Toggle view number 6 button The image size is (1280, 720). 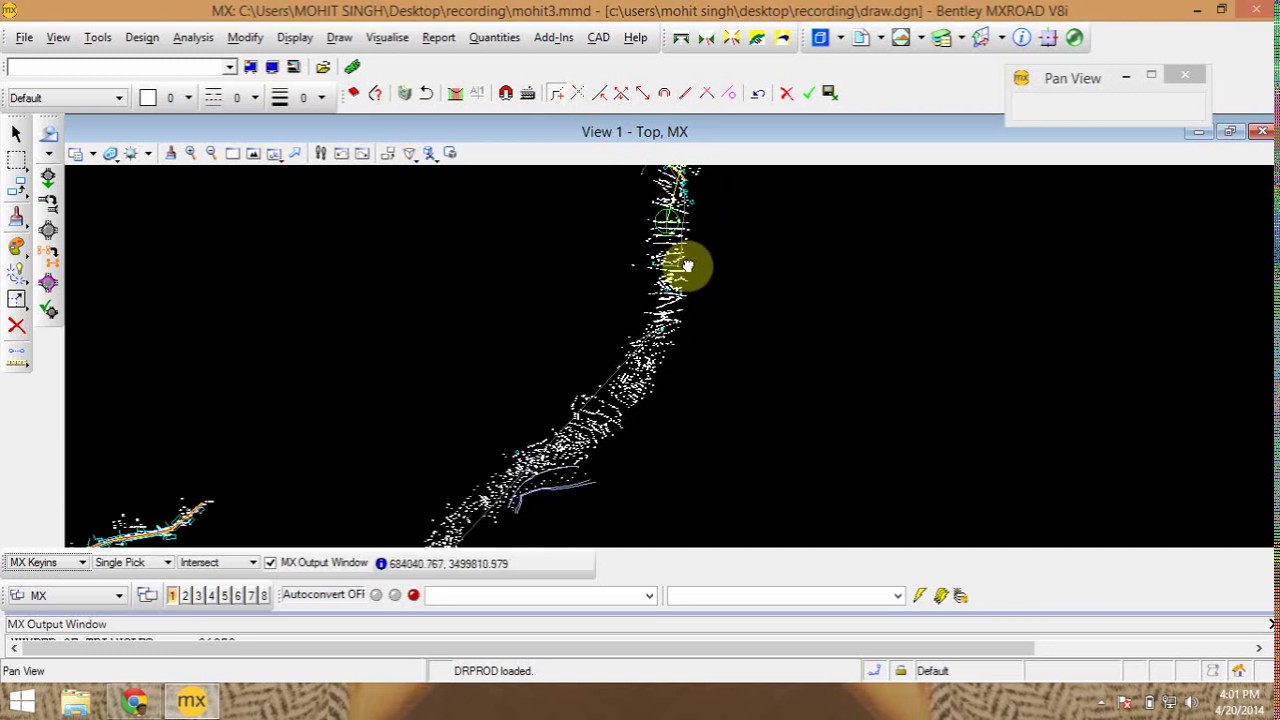237,596
